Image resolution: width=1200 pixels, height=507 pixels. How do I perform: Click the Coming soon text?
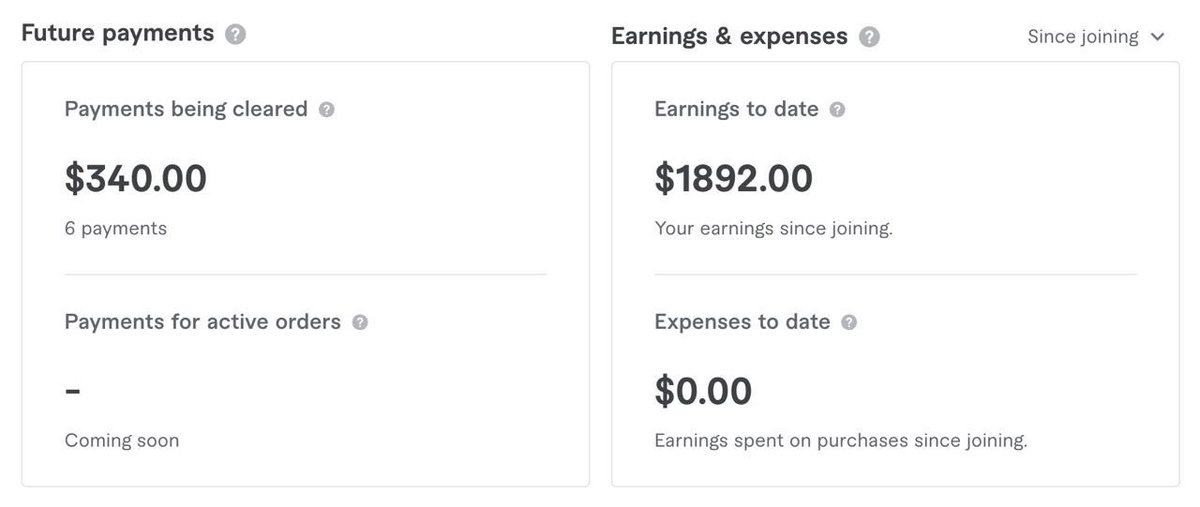click(122, 440)
